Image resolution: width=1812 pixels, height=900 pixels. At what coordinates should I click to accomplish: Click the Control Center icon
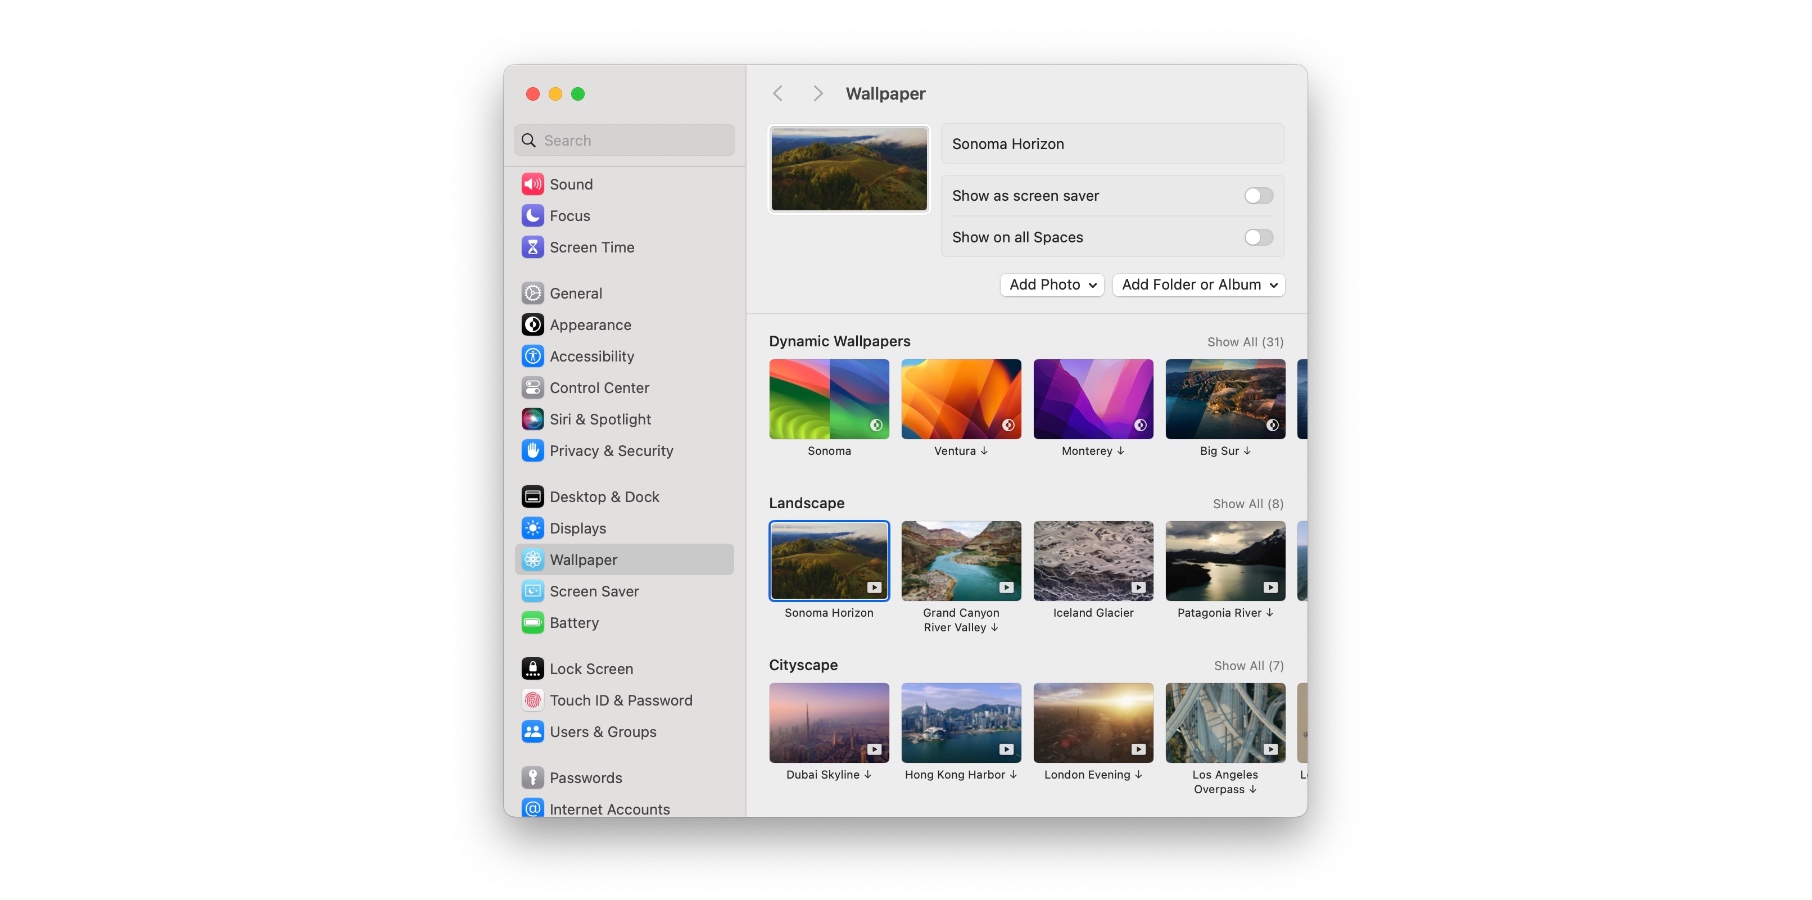tap(533, 388)
